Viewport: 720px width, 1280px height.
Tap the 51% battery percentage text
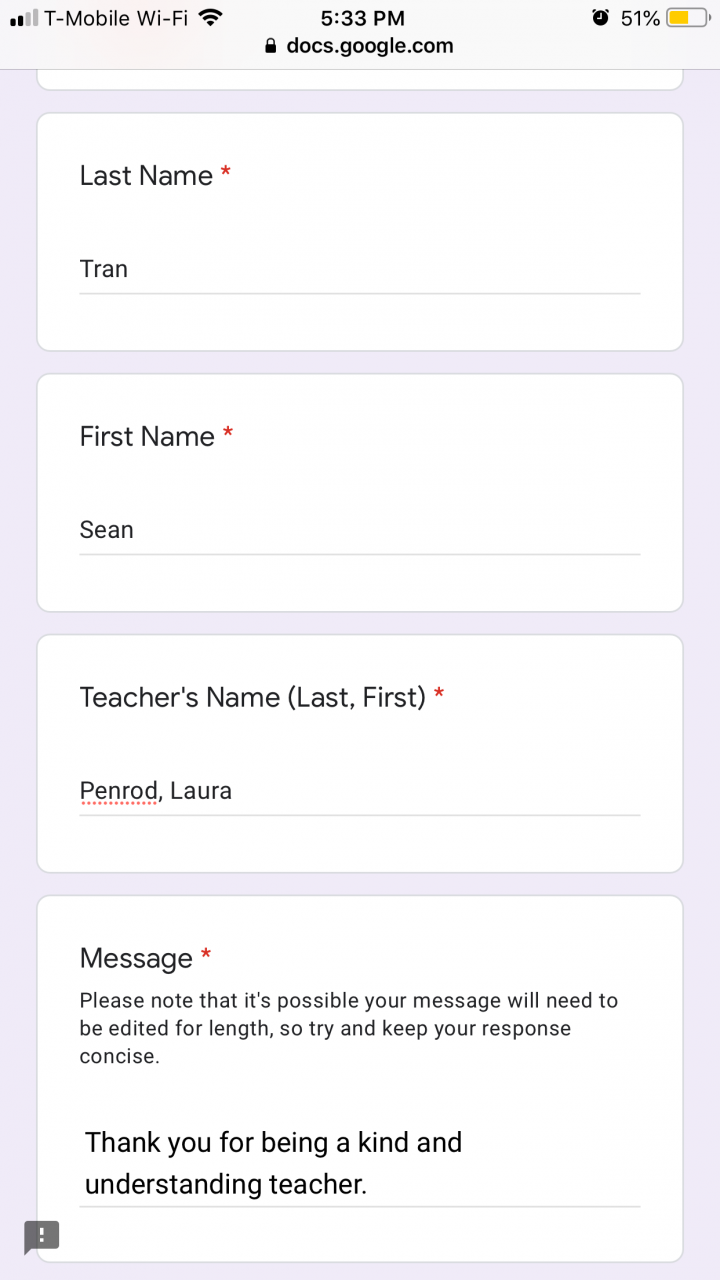[640, 18]
